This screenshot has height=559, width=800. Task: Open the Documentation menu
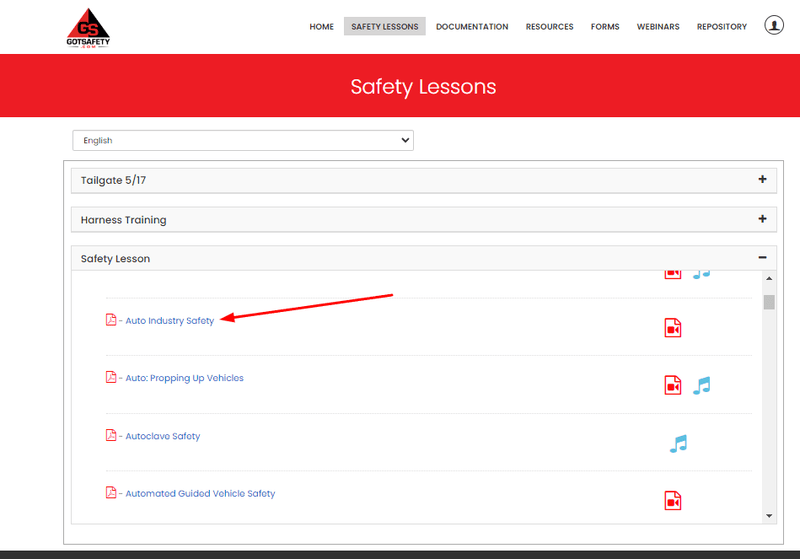click(x=472, y=27)
